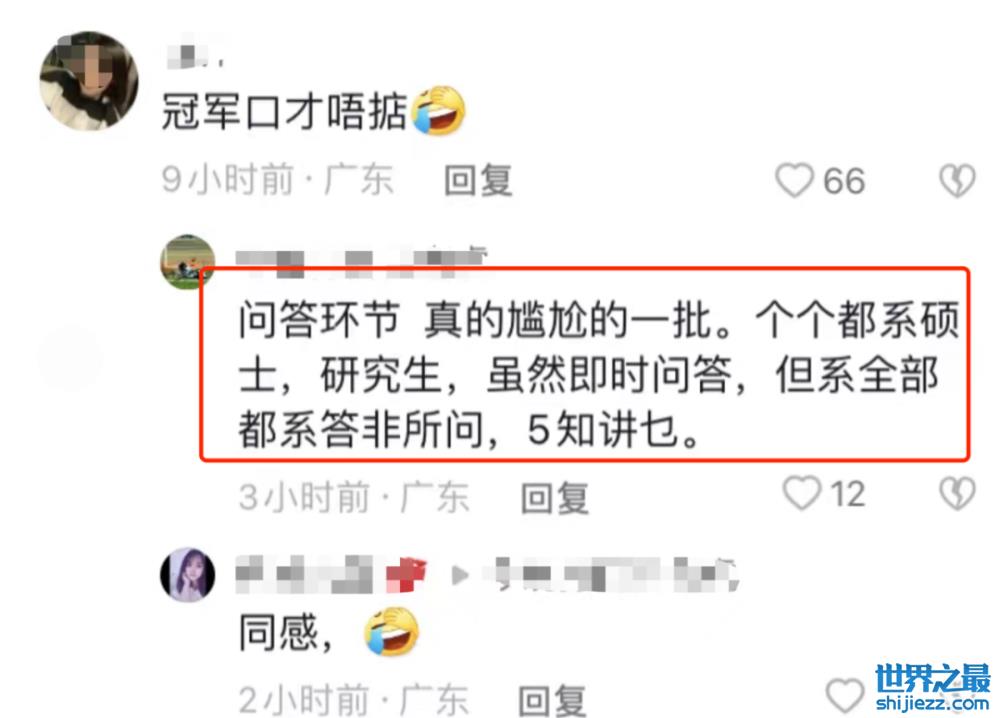This screenshot has height=718, width=1000.
Task: Tap the replied-to username after arrow
Action: coord(611,575)
